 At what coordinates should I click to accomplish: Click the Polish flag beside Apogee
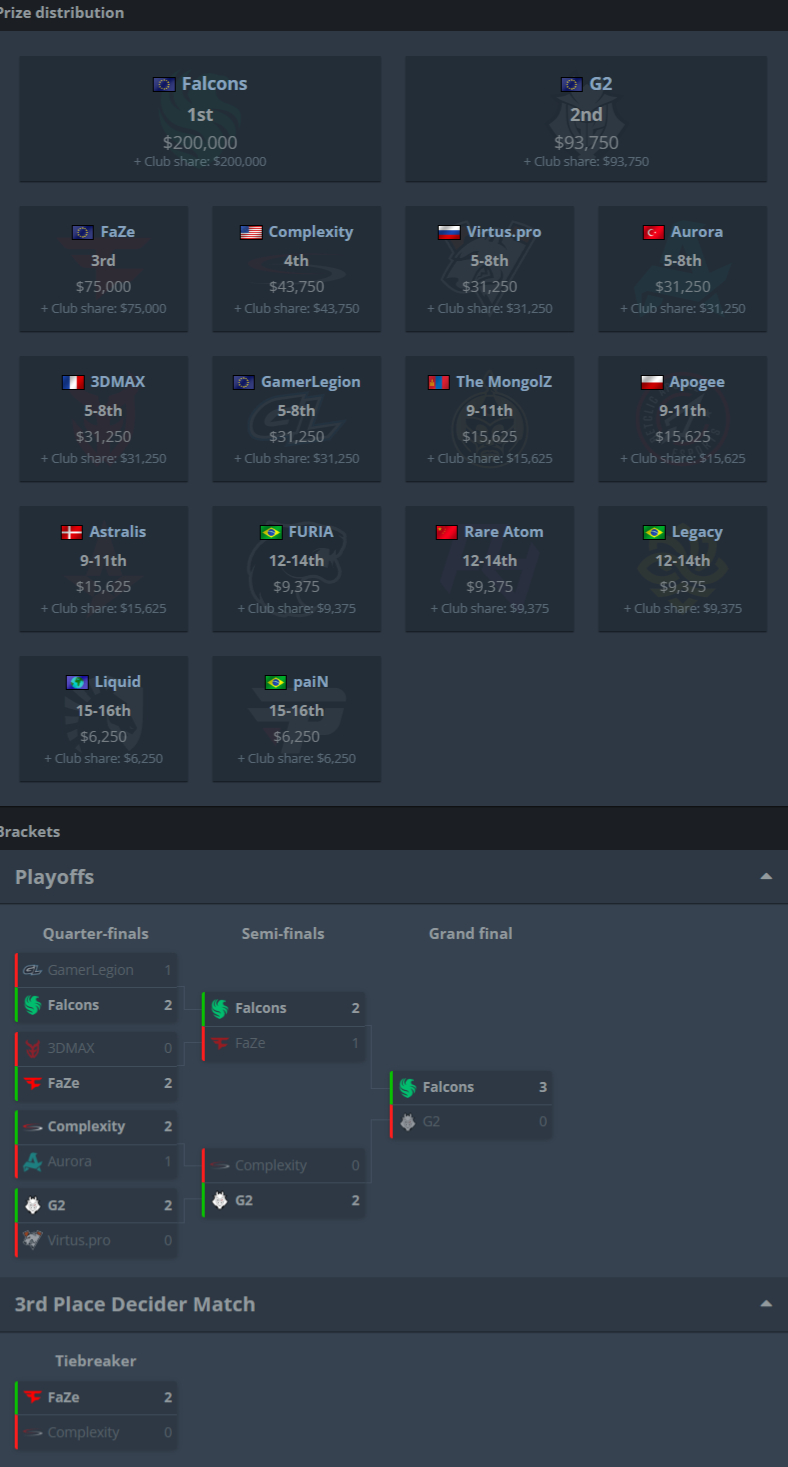pos(652,382)
